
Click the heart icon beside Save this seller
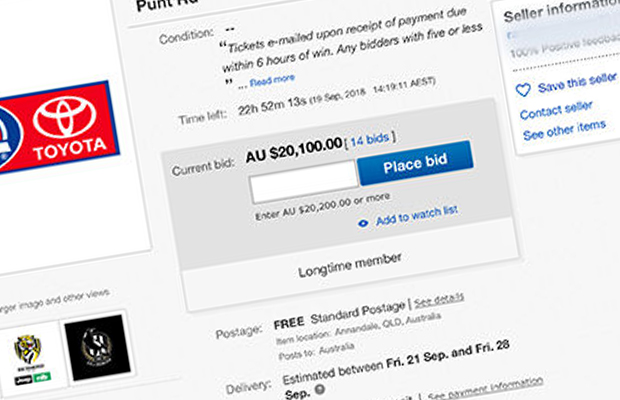coord(523,90)
